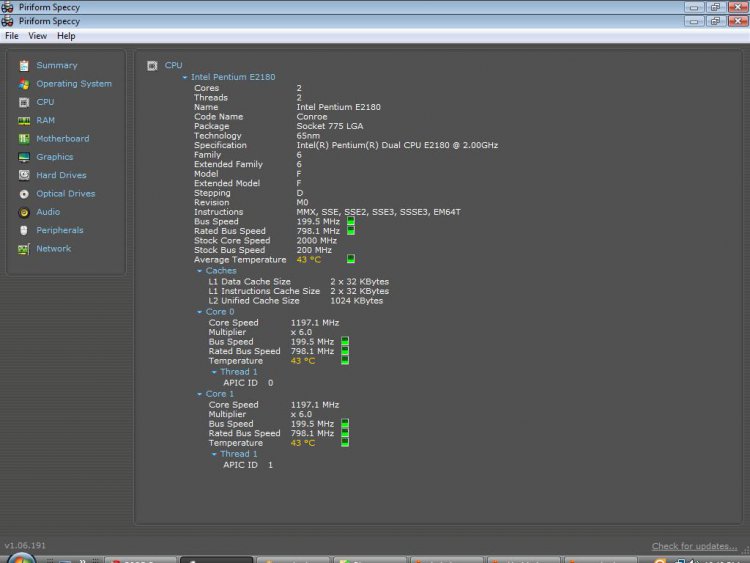Click the L2 Unified Cache Size value 1024 KBytes
The height and width of the screenshot is (563, 750).
pyautogui.click(x=356, y=301)
